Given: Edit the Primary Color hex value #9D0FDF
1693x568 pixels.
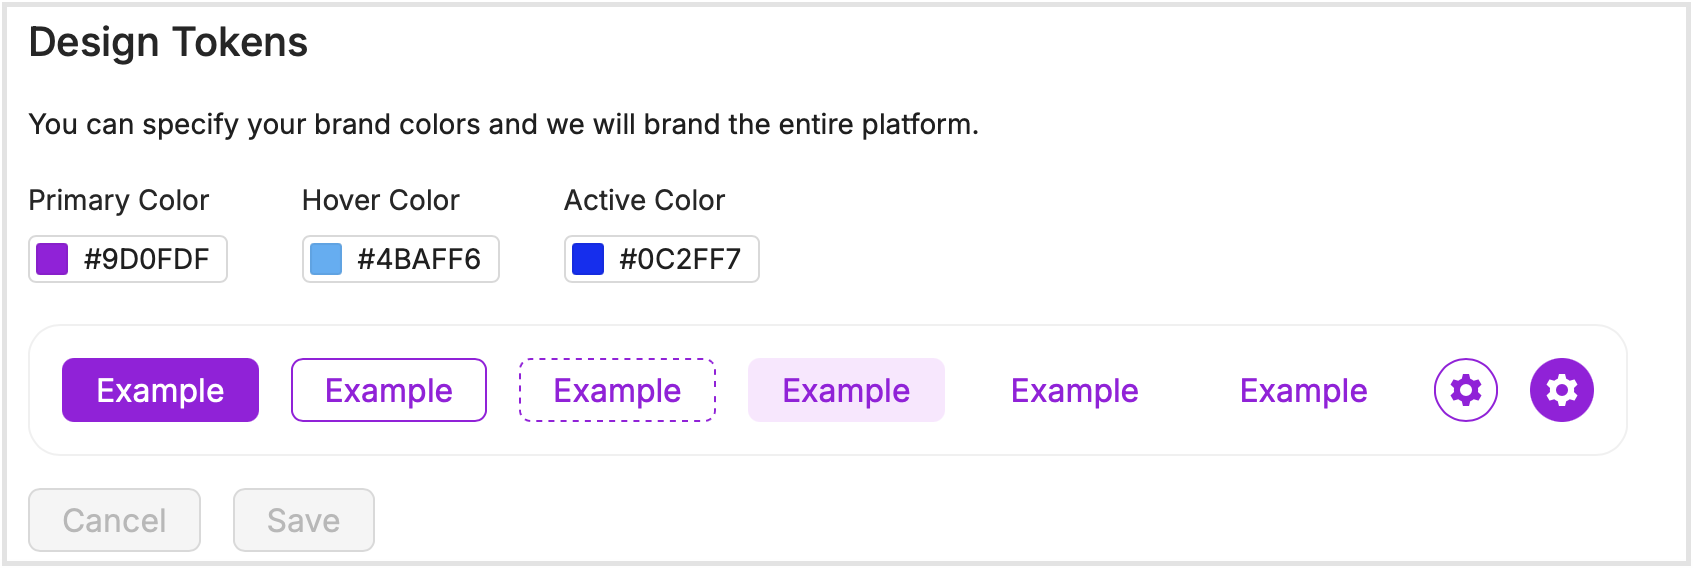Looking at the screenshot, I should [147, 259].
